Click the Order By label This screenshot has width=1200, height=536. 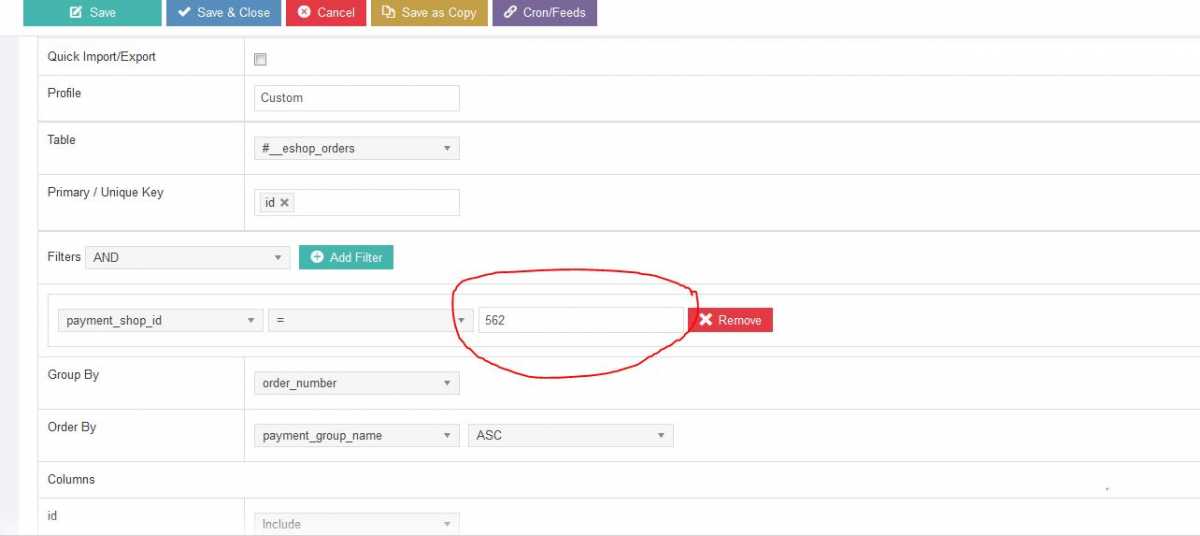tap(72, 427)
